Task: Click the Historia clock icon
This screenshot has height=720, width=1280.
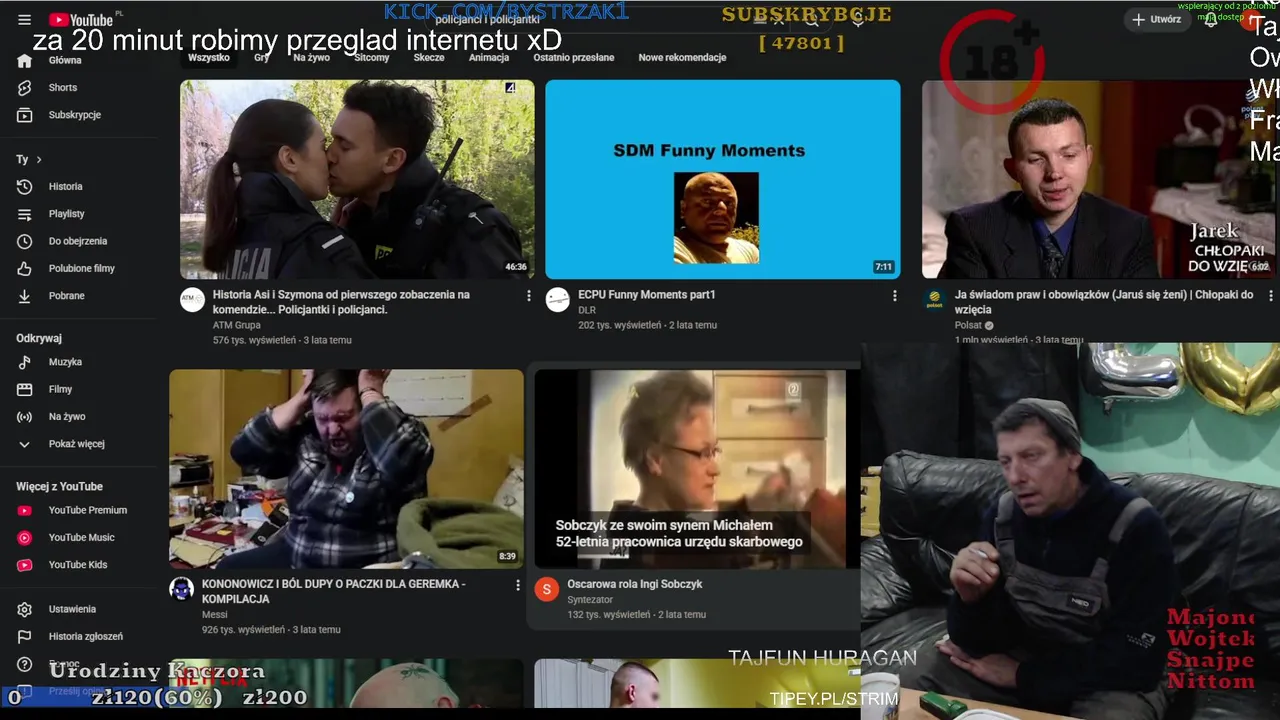Action: (x=25, y=187)
